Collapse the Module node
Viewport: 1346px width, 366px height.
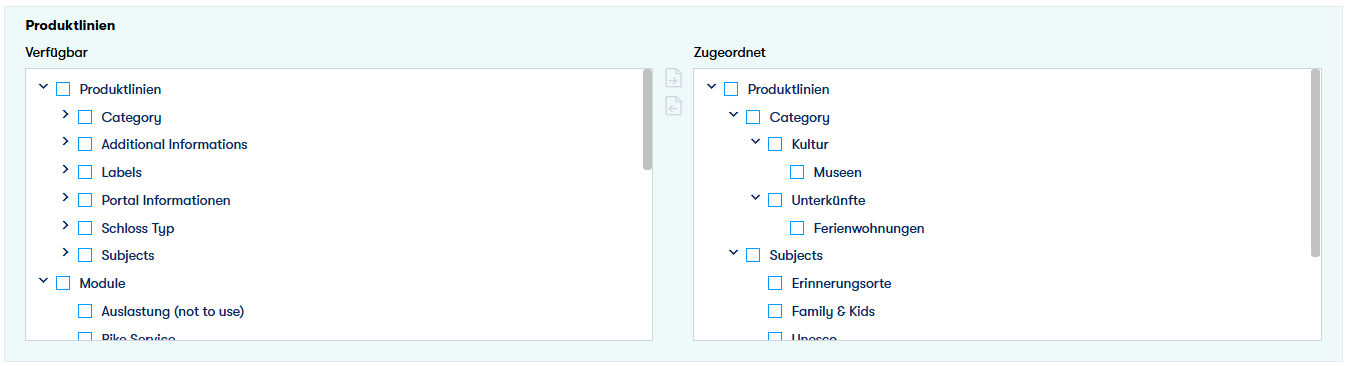(x=43, y=282)
